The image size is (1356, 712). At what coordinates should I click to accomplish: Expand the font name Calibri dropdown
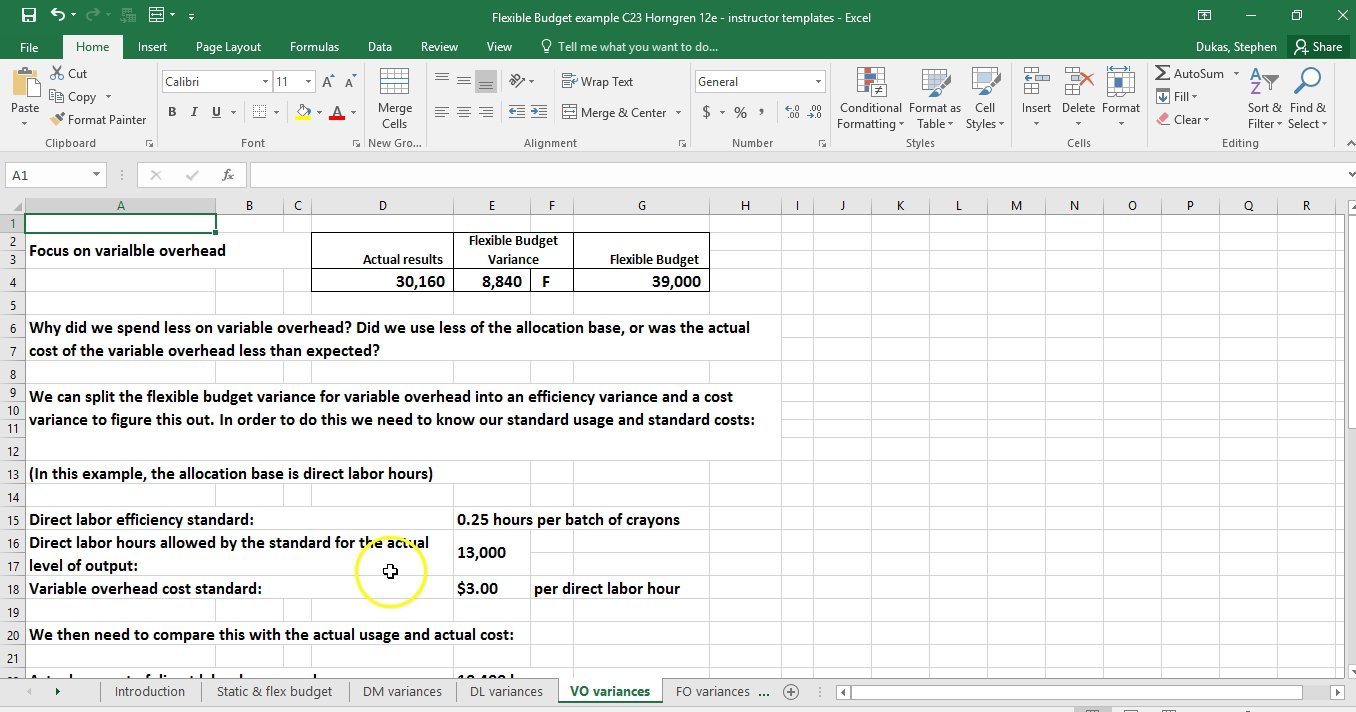click(265, 82)
